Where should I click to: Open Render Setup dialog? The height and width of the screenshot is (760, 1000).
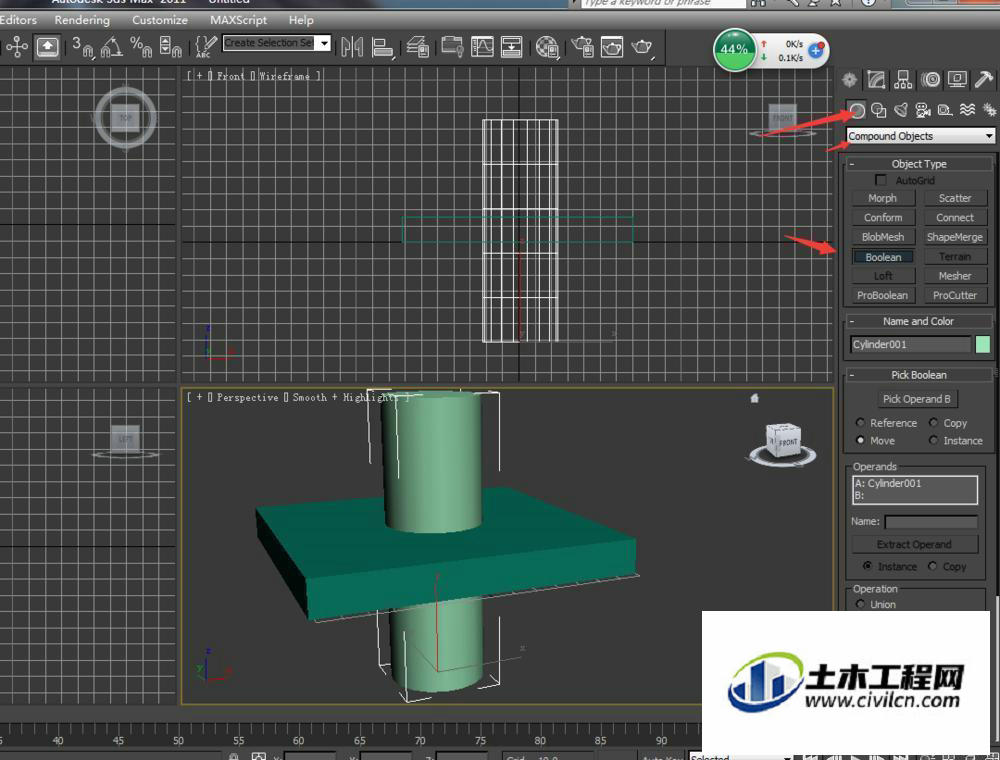coord(582,47)
